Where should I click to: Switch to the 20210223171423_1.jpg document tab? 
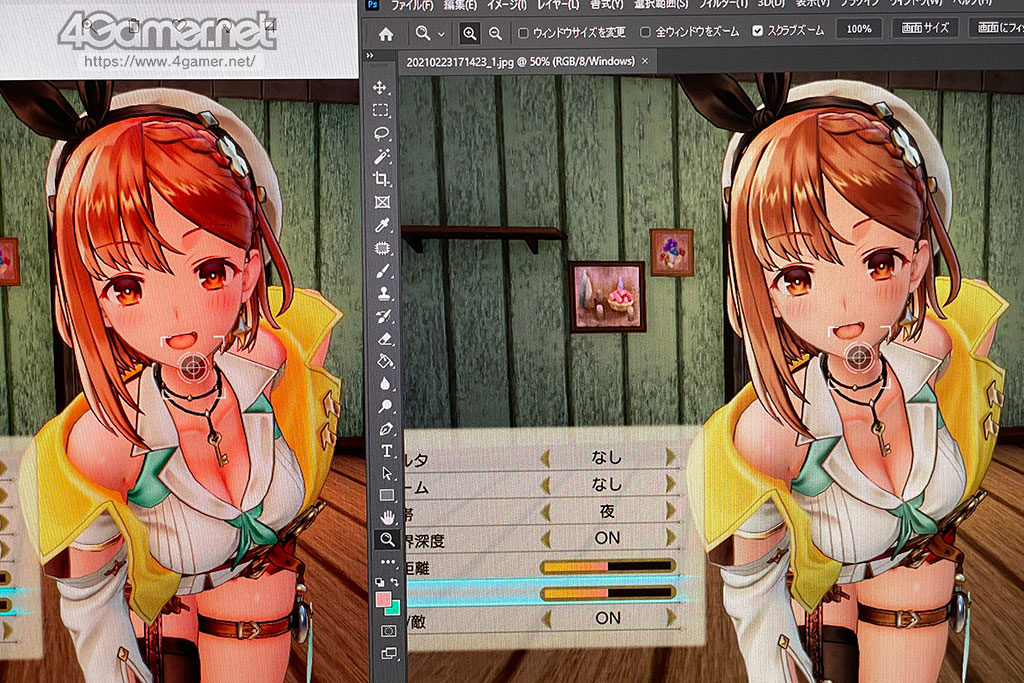pos(520,62)
